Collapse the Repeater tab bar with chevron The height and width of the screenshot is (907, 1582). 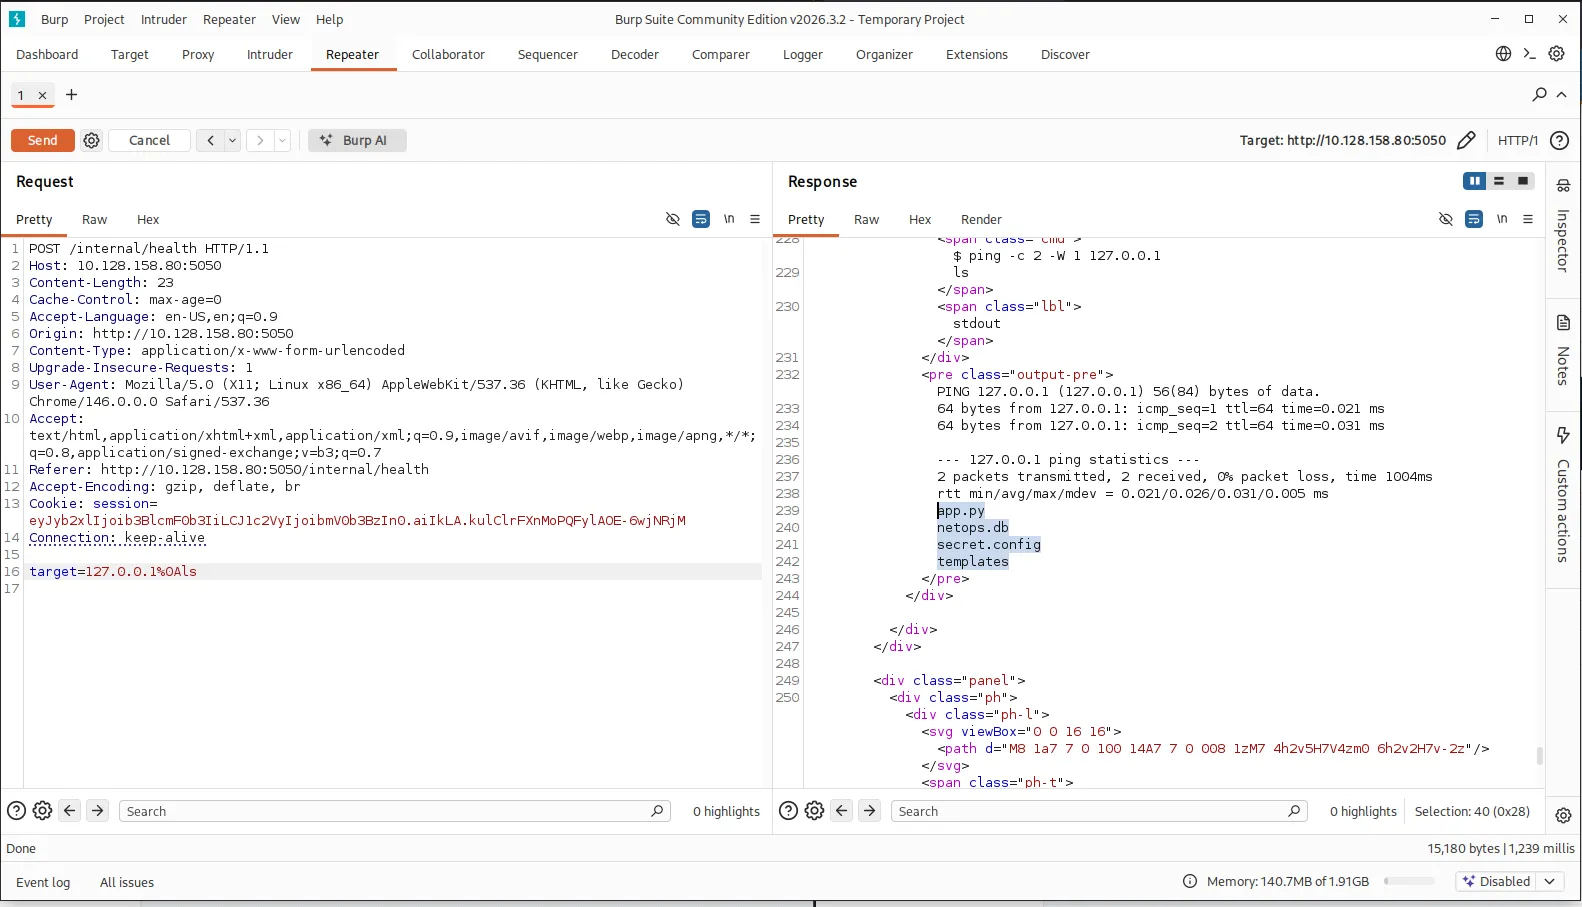pos(1562,94)
